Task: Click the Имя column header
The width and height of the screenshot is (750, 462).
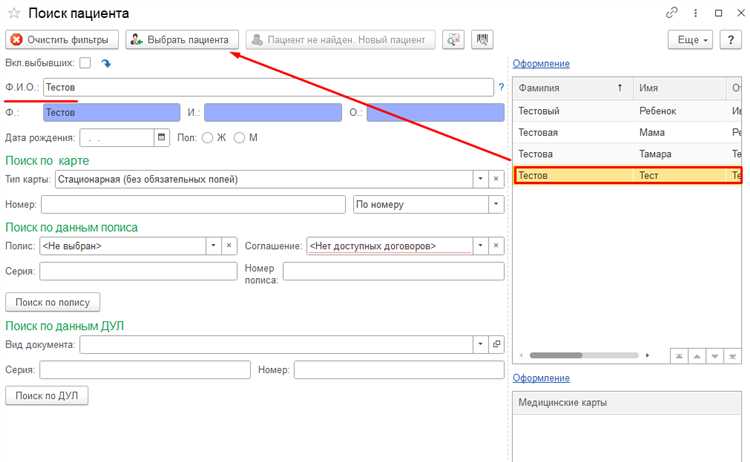Action: (x=680, y=88)
